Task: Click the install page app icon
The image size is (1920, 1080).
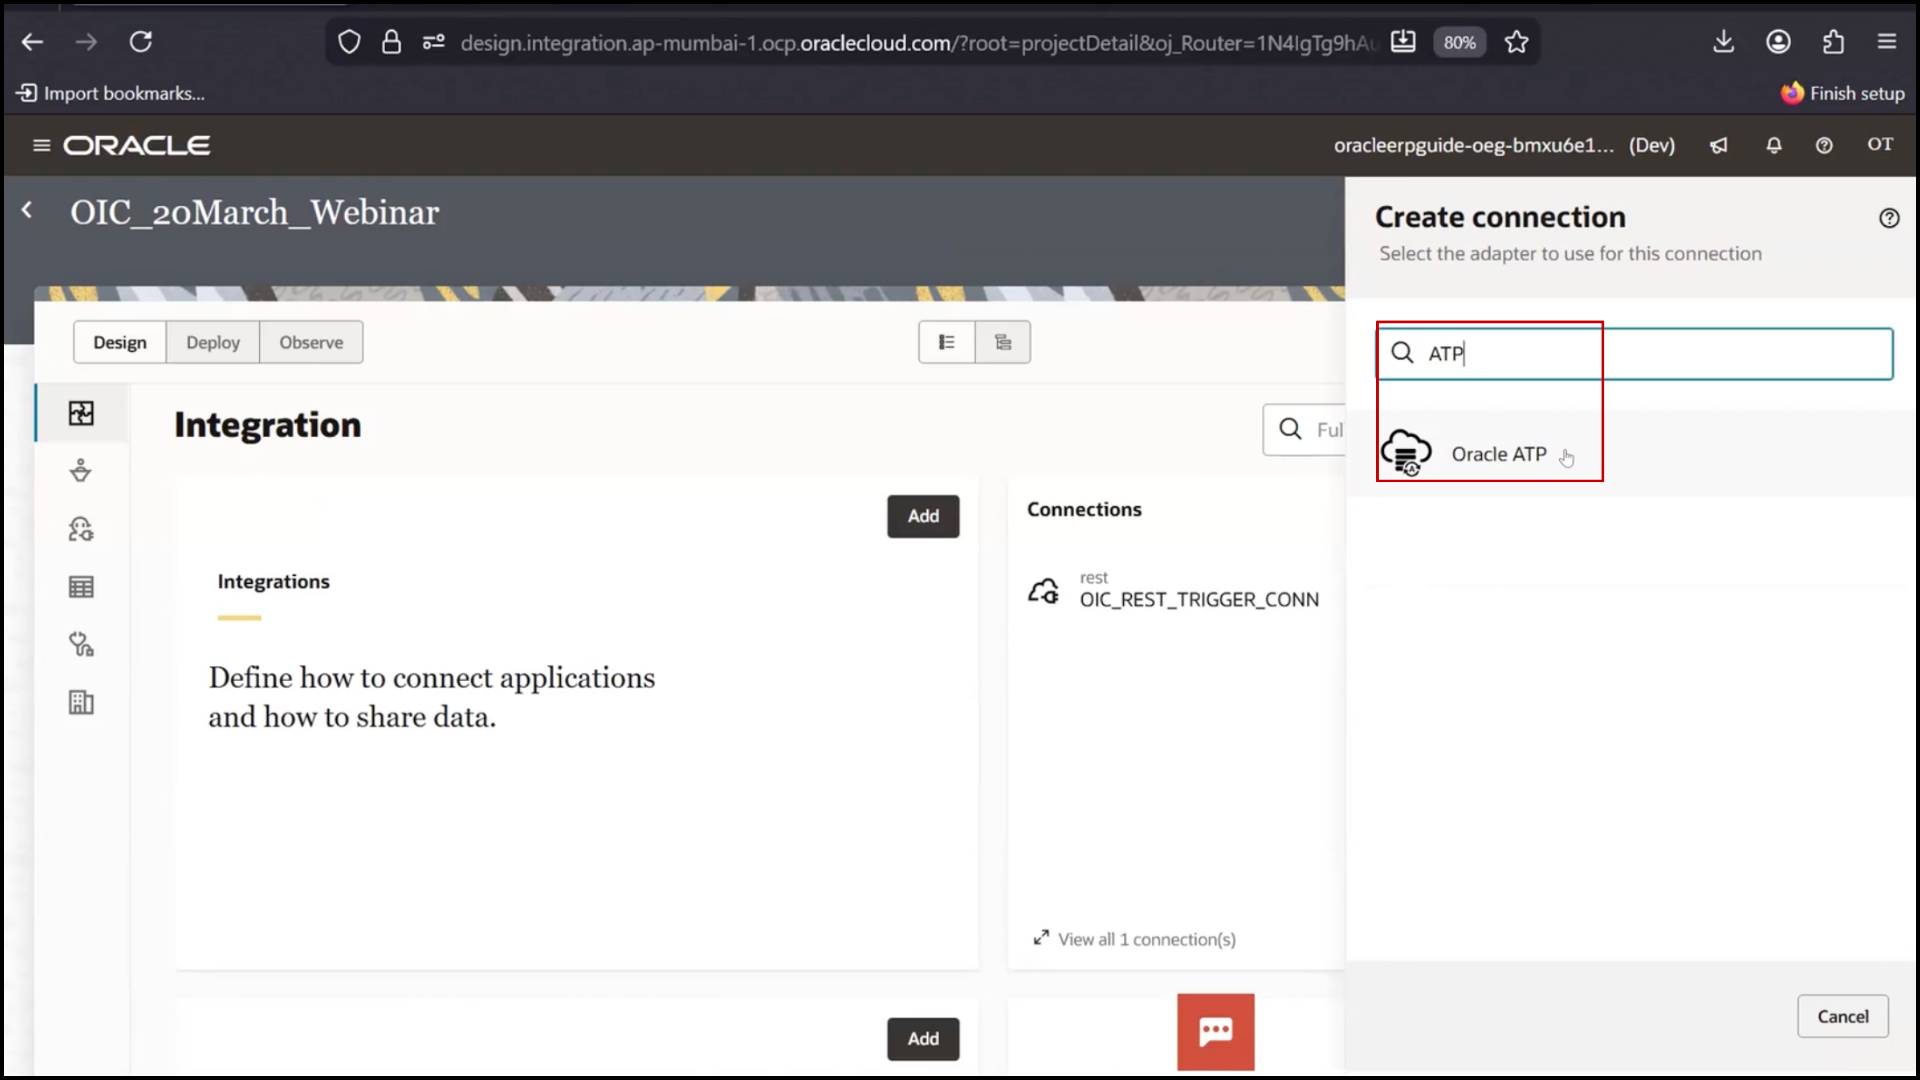Action: click(1403, 42)
